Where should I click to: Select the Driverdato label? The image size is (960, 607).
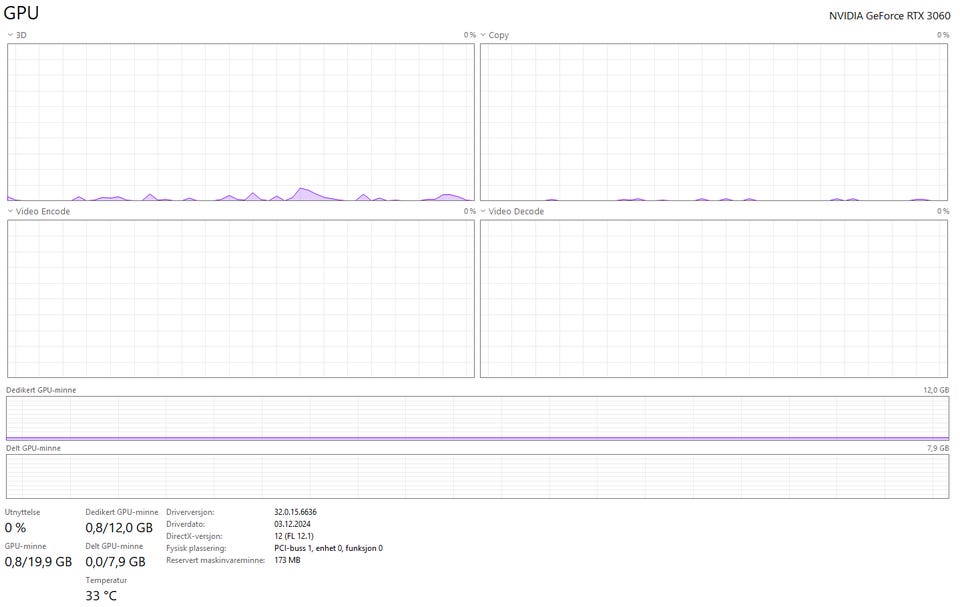tap(186, 524)
